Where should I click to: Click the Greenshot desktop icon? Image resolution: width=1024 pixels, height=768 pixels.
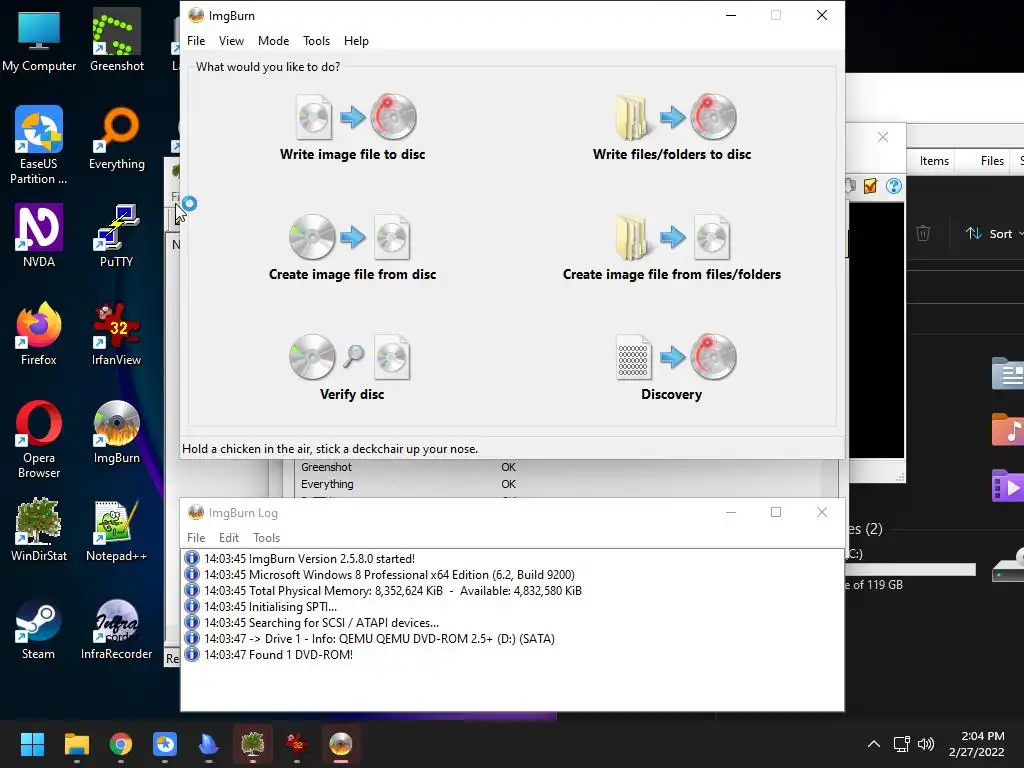[x=116, y=40]
